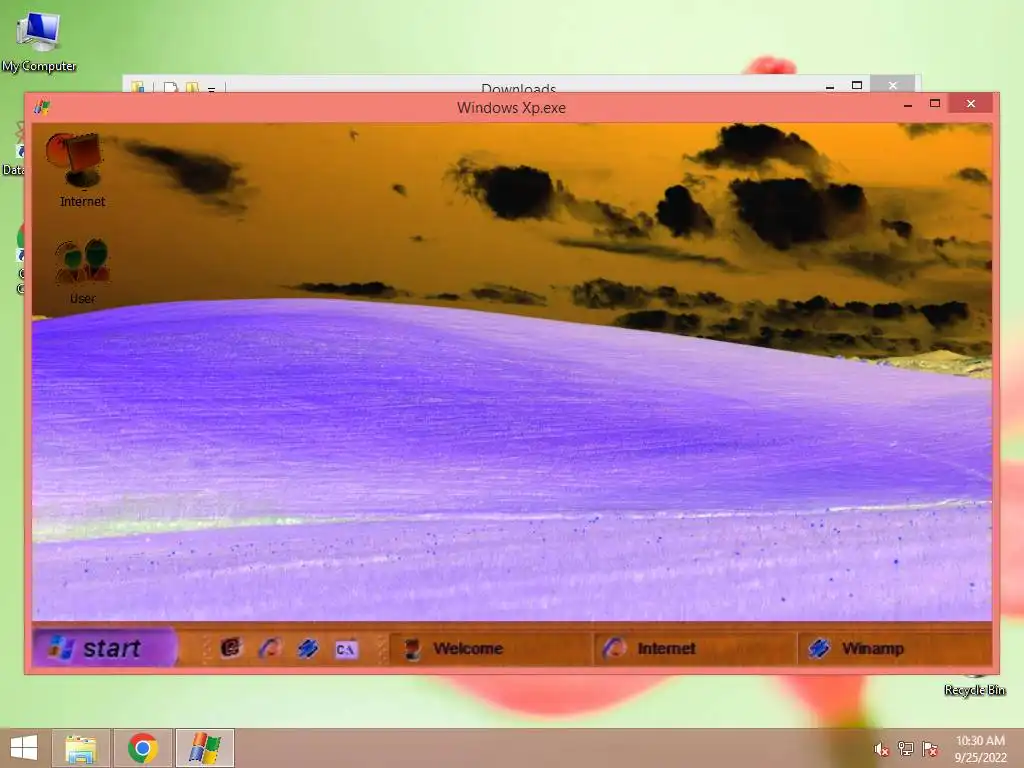This screenshot has width=1024, height=768.
Task: Open the Action Center flag icon
Action: click(x=930, y=748)
